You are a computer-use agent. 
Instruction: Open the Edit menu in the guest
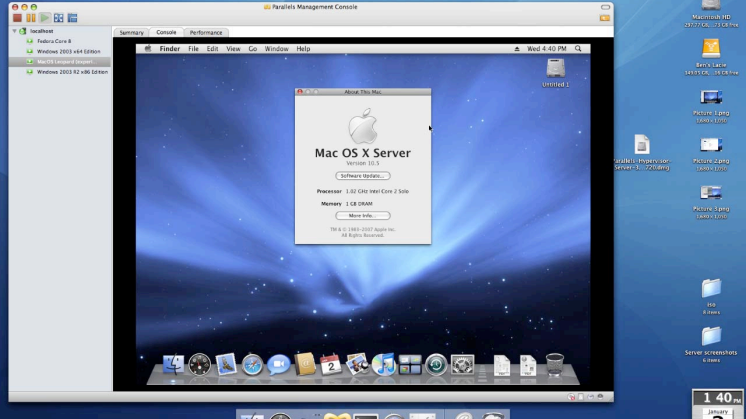coord(212,49)
